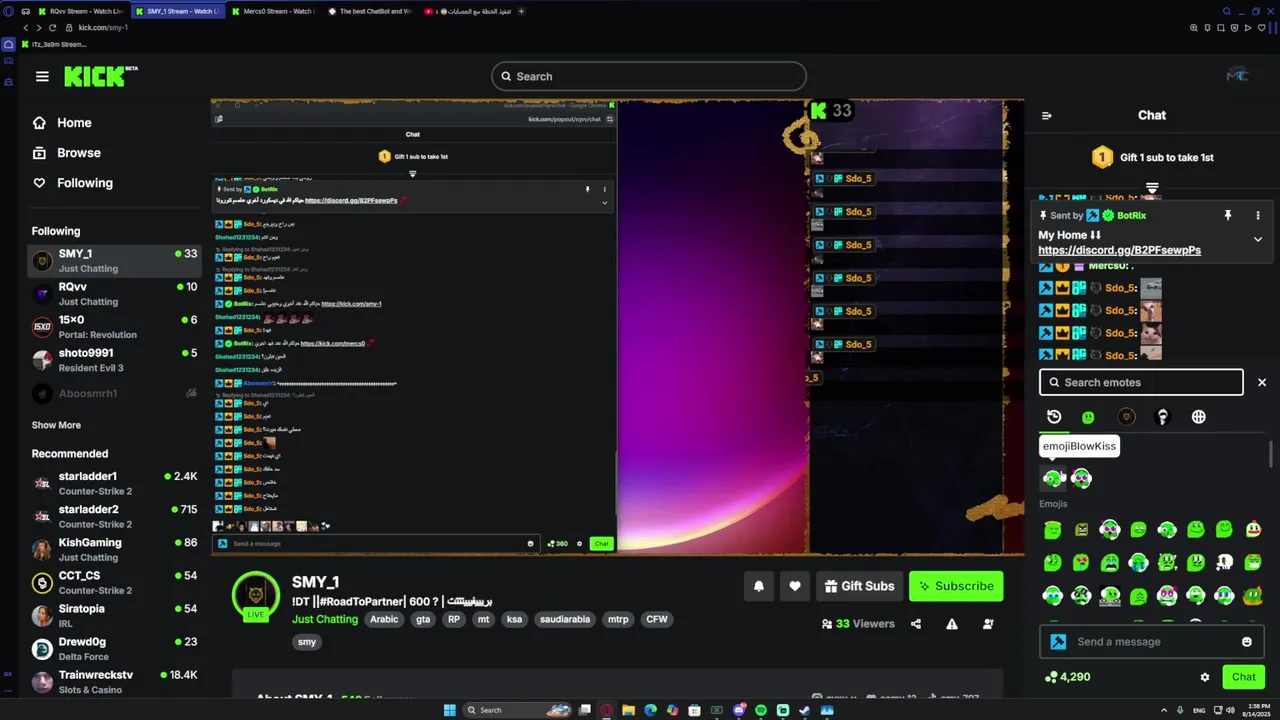This screenshot has height=720, width=1280.
Task: Click the Gift Subs button
Action: pyautogui.click(x=859, y=586)
